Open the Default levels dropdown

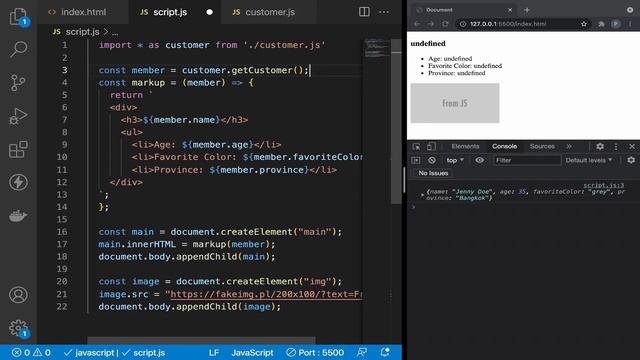click(589, 160)
